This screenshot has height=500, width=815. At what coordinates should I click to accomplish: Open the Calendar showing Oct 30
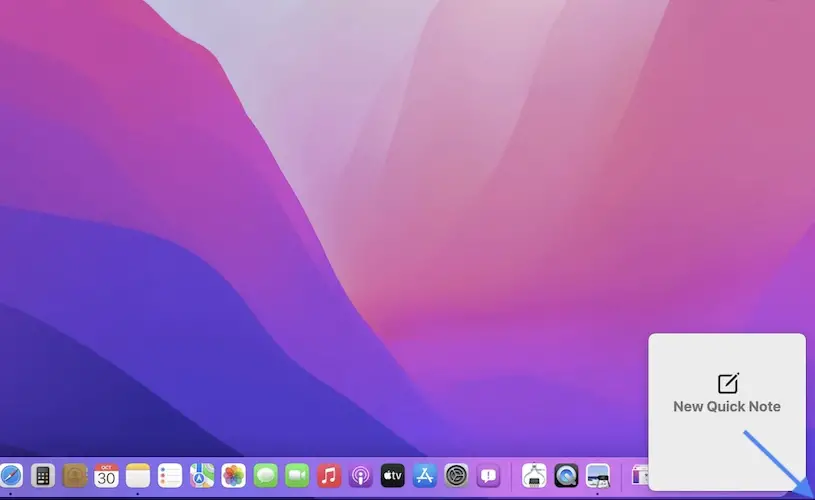pyautogui.click(x=107, y=476)
